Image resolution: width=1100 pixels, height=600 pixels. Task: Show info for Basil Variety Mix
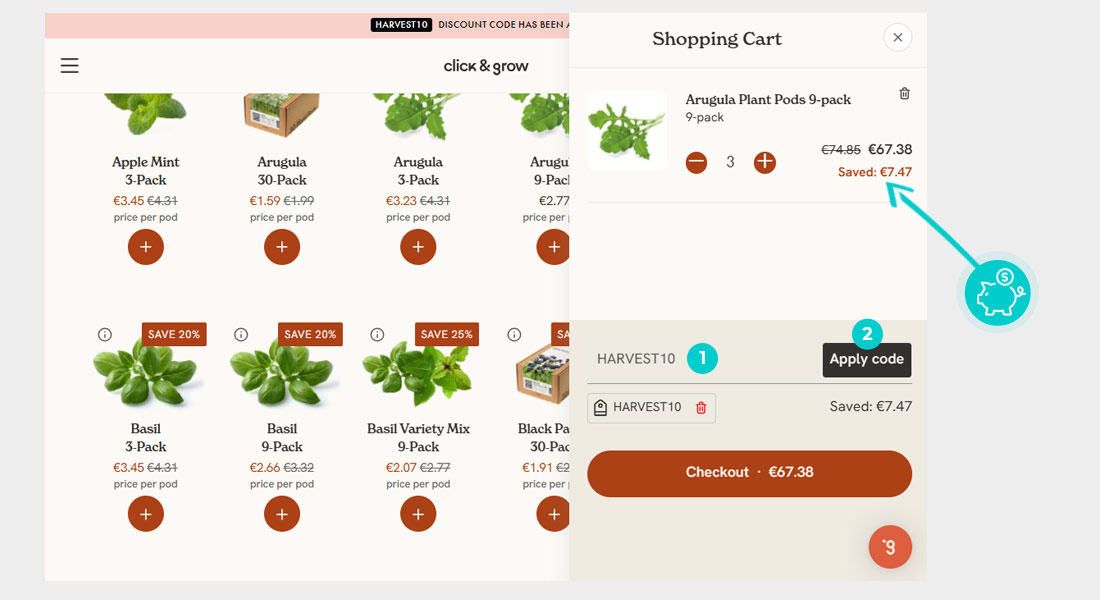(x=377, y=335)
